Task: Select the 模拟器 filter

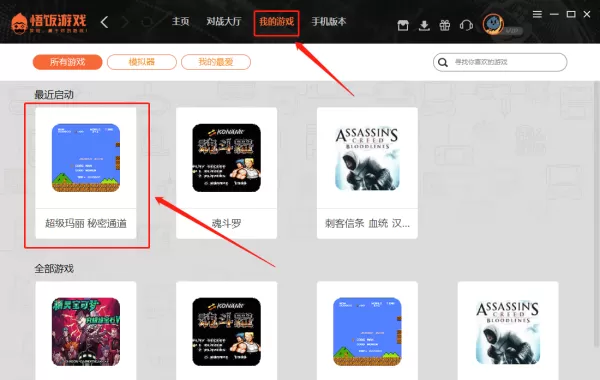Action: point(142,62)
